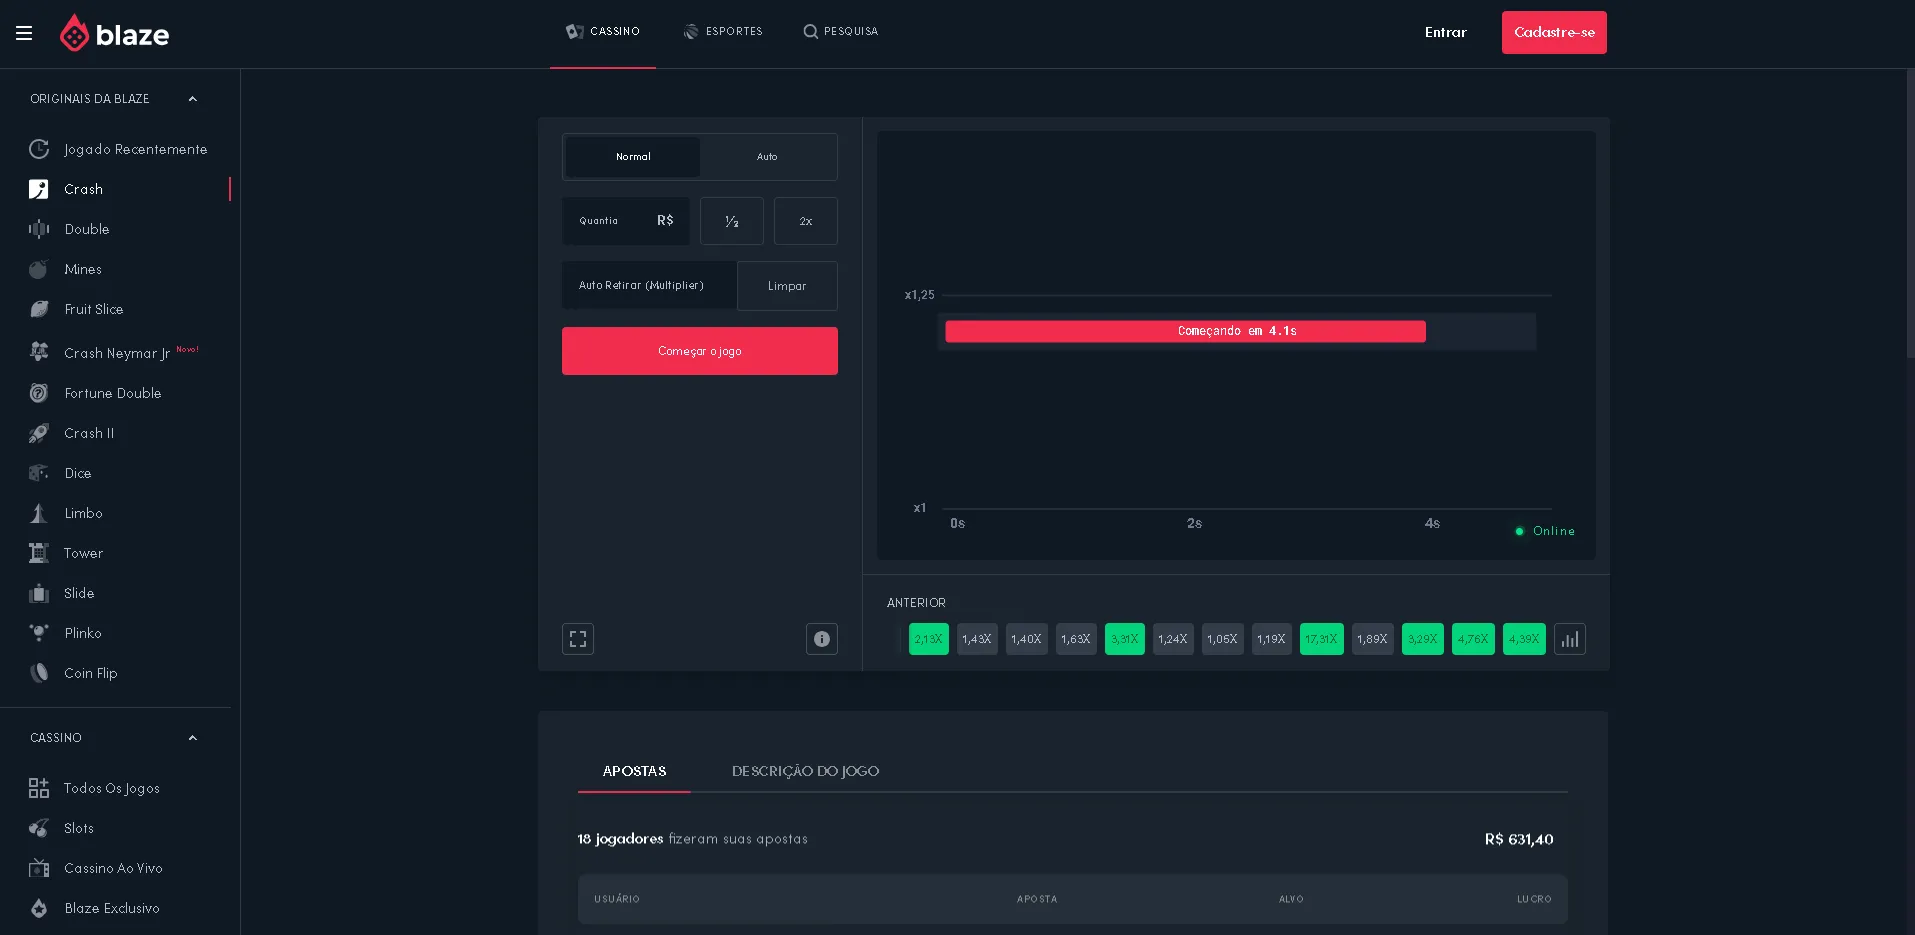
Task: Select the 1,63X previous result
Action: 1076,639
